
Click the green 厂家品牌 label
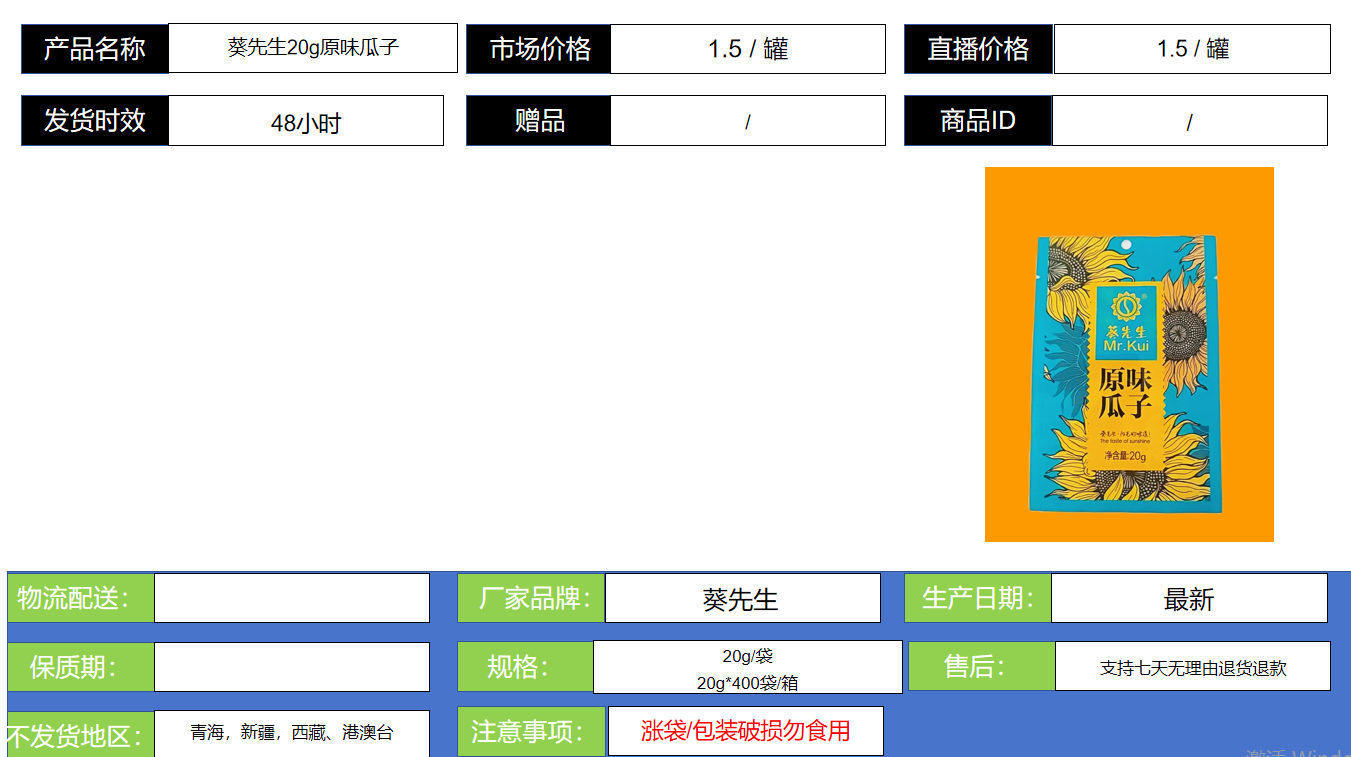click(x=531, y=599)
